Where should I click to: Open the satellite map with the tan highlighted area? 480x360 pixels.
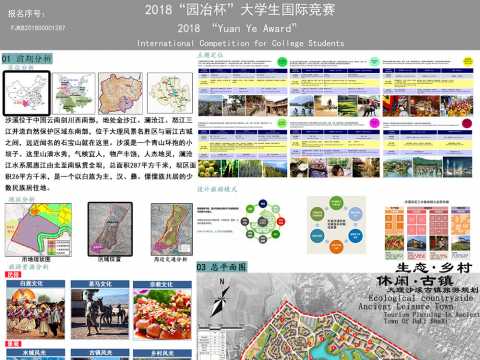(x=172, y=229)
